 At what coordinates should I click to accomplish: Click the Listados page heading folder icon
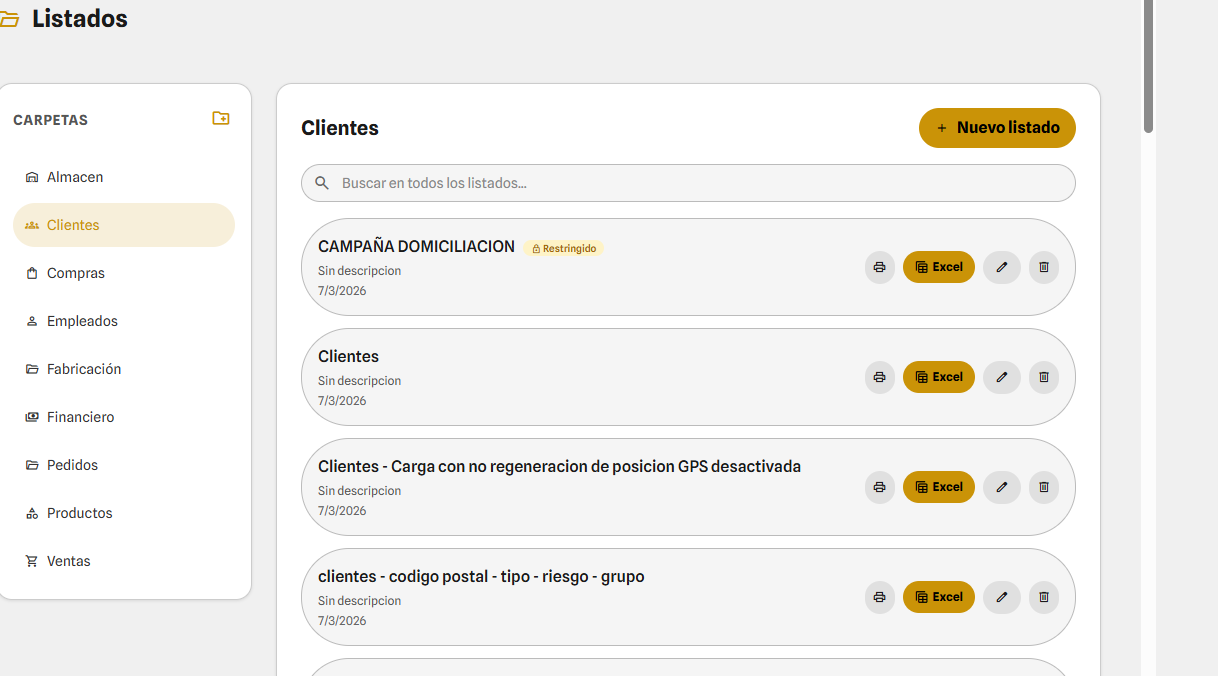(9, 20)
